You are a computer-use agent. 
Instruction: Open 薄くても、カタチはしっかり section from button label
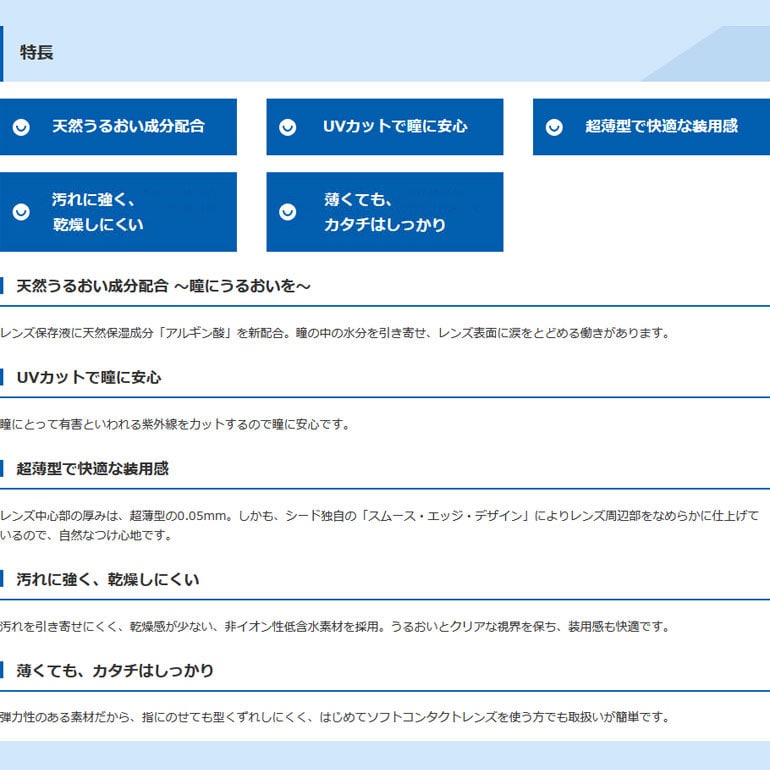[x=384, y=212]
